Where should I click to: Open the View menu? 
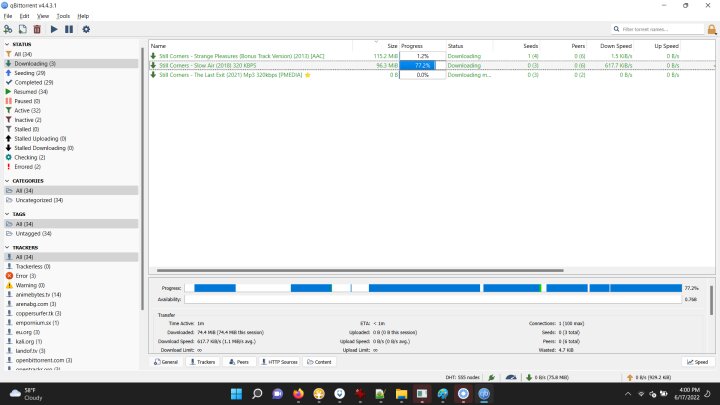tap(43, 16)
